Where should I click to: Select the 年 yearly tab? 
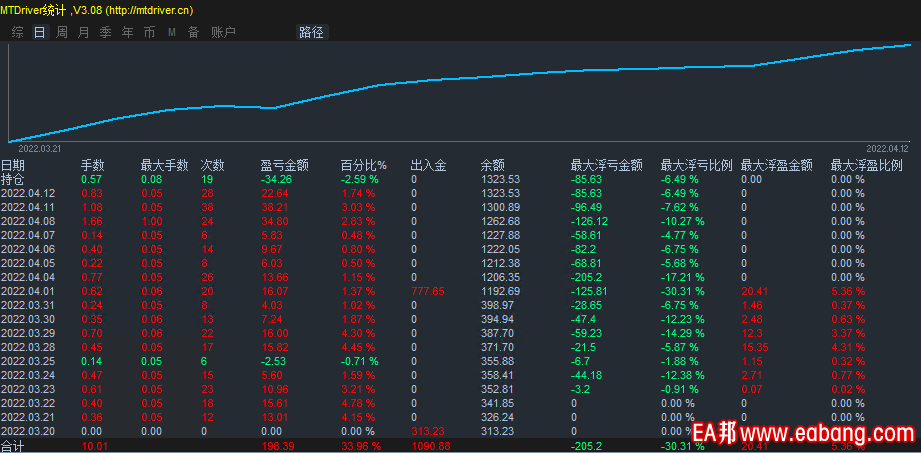(x=127, y=32)
